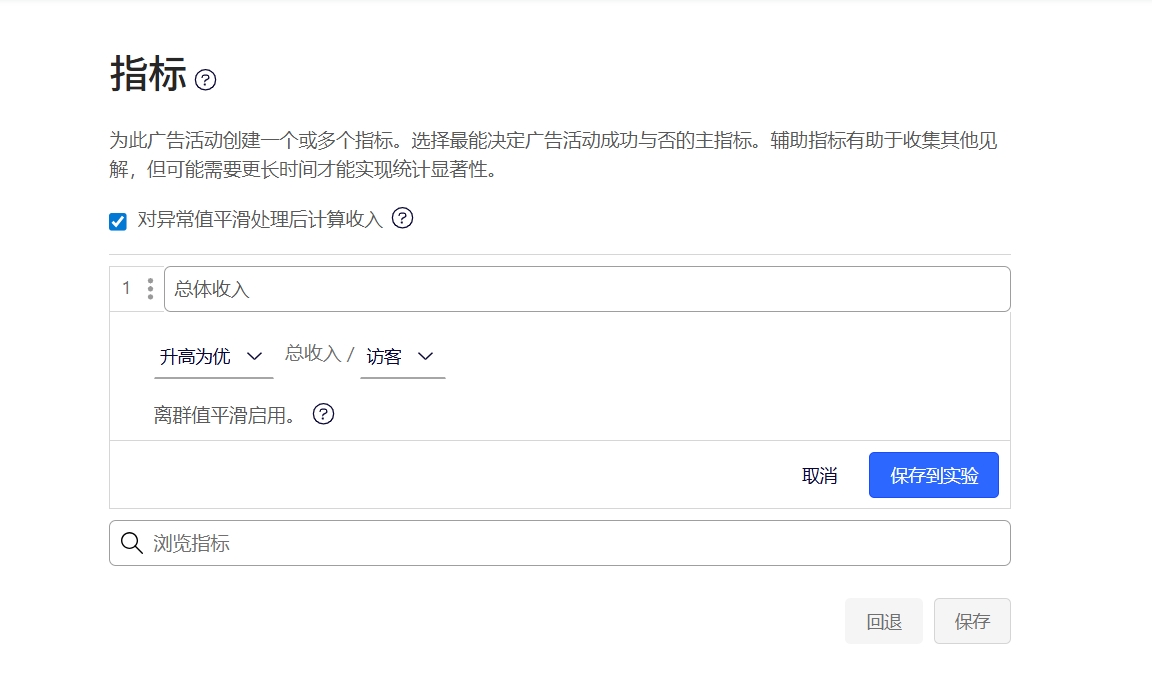Click the magnifier icon in 浏览指标 search
The height and width of the screenshot is (681, 1152).
[132, 543]
